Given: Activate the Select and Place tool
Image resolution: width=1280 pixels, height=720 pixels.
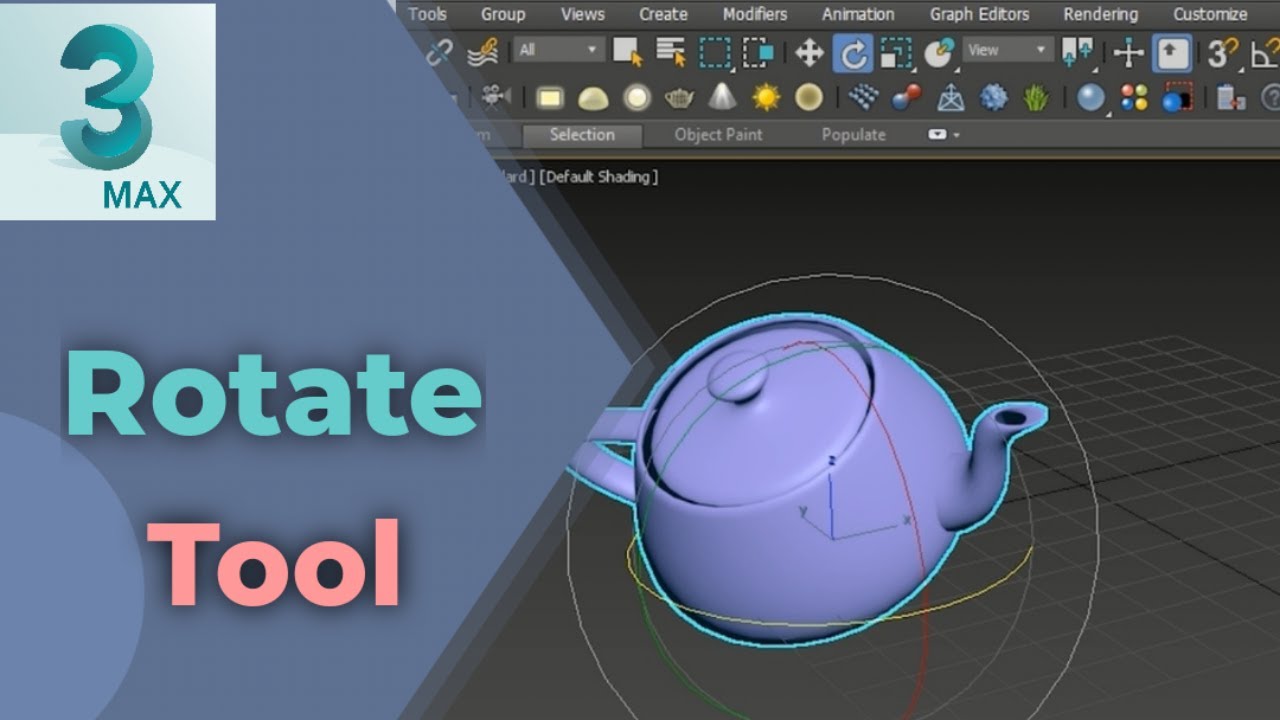Looking at the screenshot, I should (939, 53).
